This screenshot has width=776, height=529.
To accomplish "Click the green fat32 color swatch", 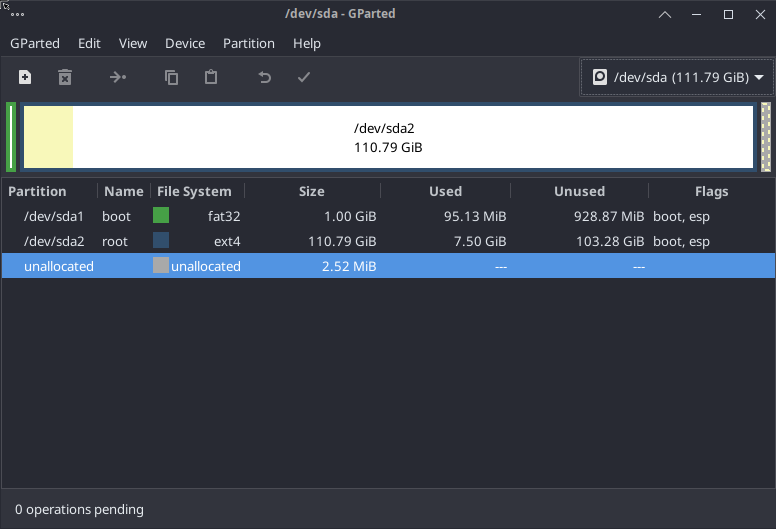I will (161, 215).
